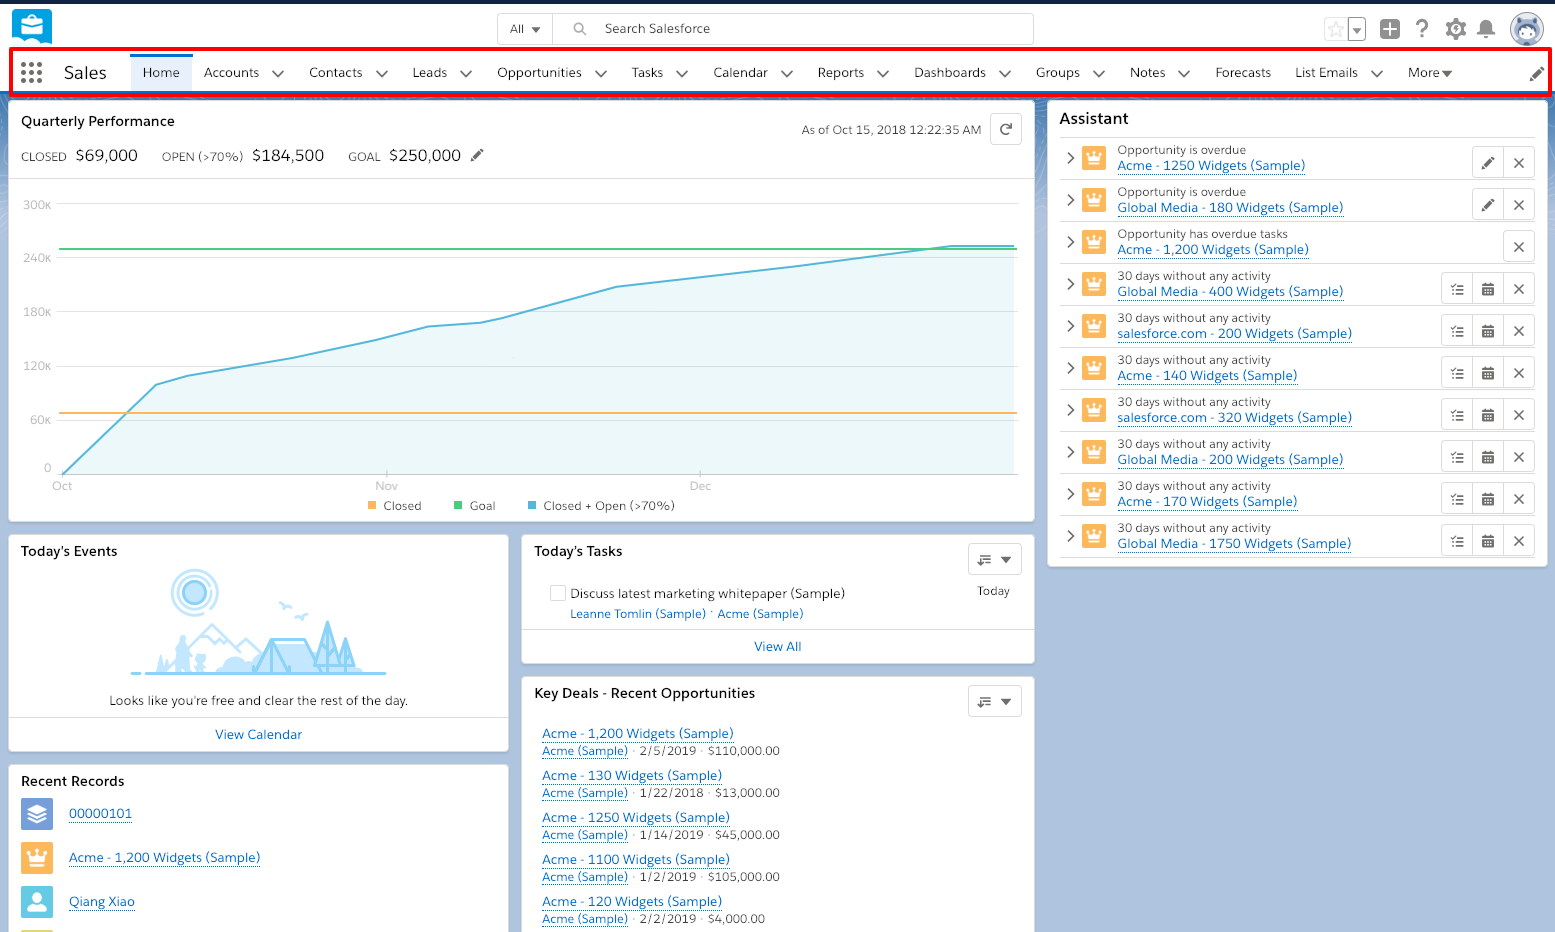Open the Calendar tab
Screen dimensions: 1555x932
click(x=740, y=73)
